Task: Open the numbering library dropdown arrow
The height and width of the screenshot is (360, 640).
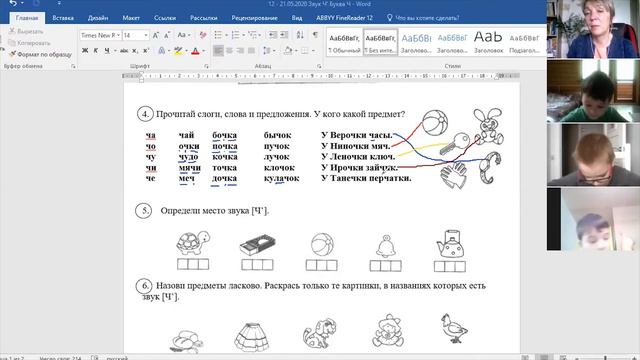Action: (244, 36)
